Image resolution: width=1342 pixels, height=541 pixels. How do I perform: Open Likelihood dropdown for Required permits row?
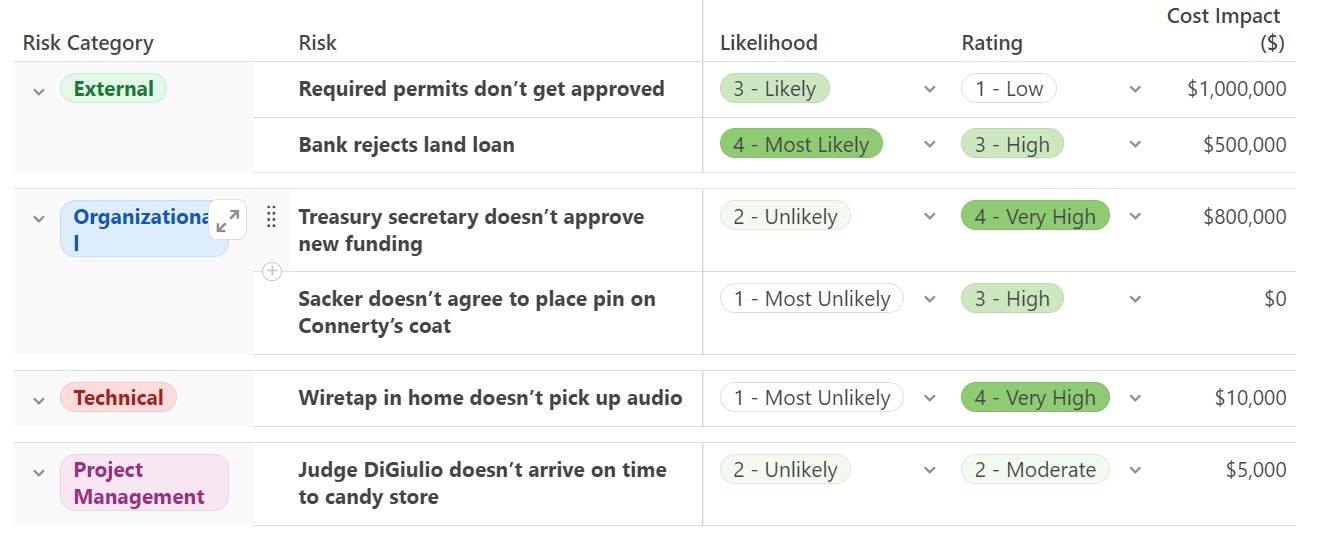coord(930,89)
